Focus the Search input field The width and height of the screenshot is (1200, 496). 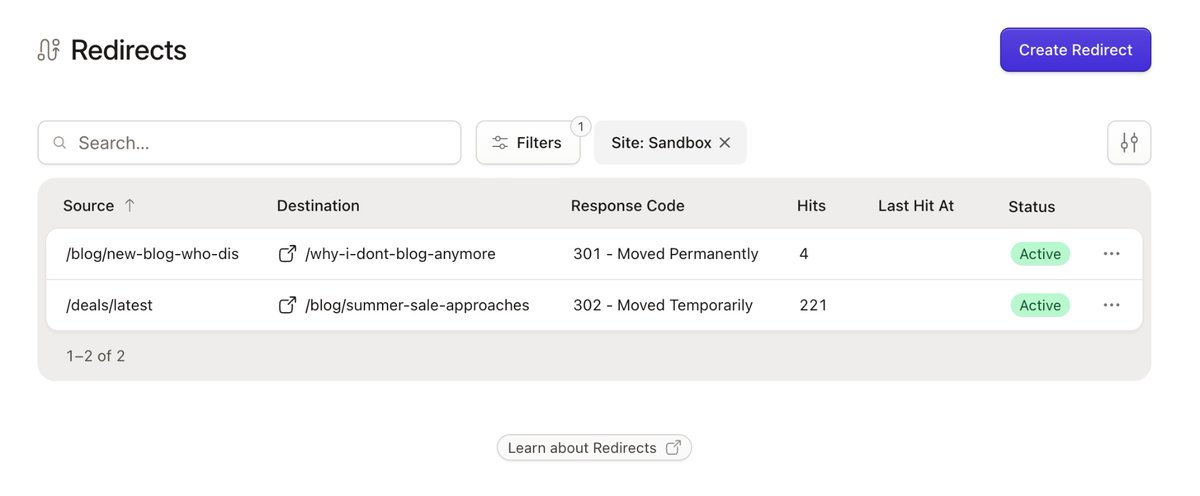pyautogui.click(x=249, y=143)
